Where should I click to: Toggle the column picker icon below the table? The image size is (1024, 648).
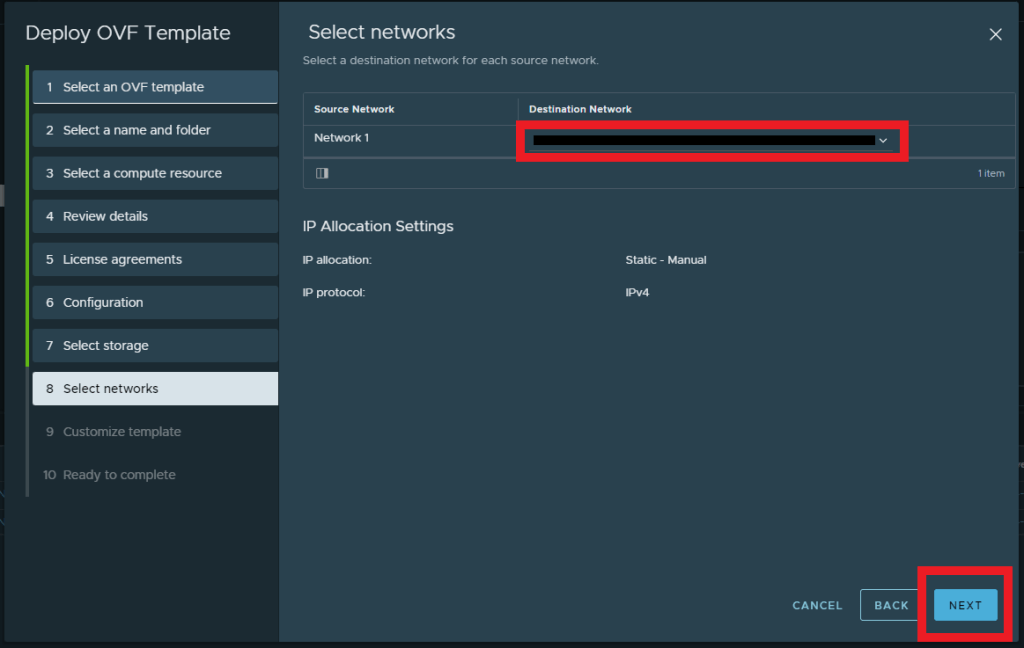pyautogui.click(x=322, y=173)
